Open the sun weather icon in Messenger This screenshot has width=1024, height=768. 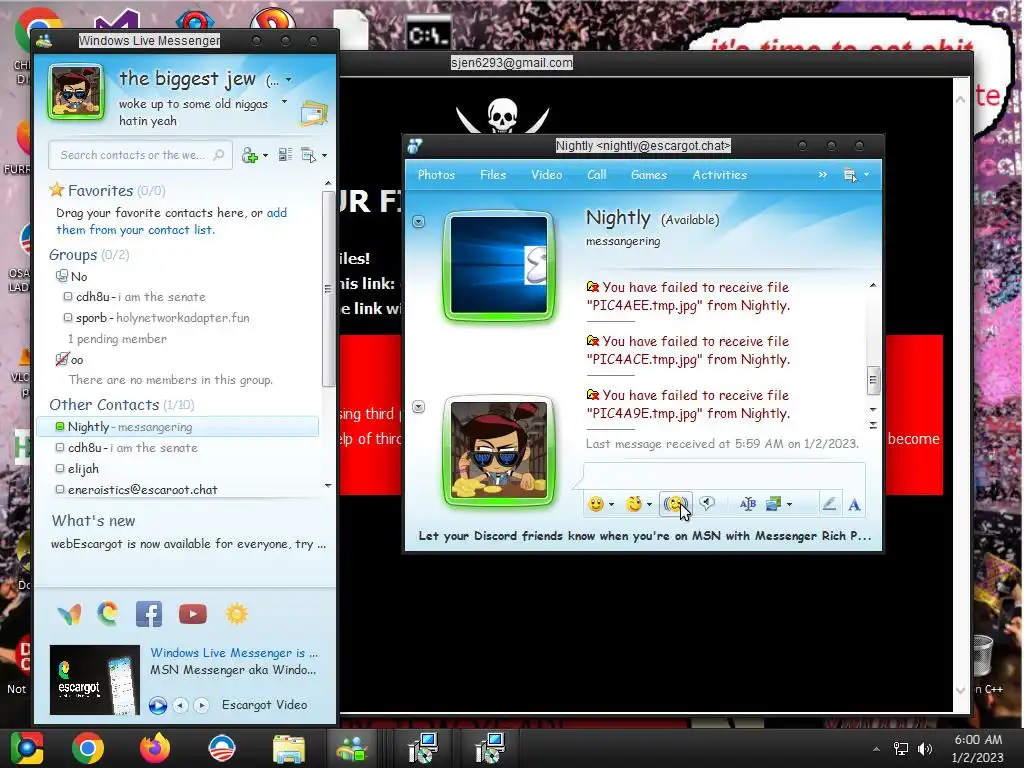(236, 614)
